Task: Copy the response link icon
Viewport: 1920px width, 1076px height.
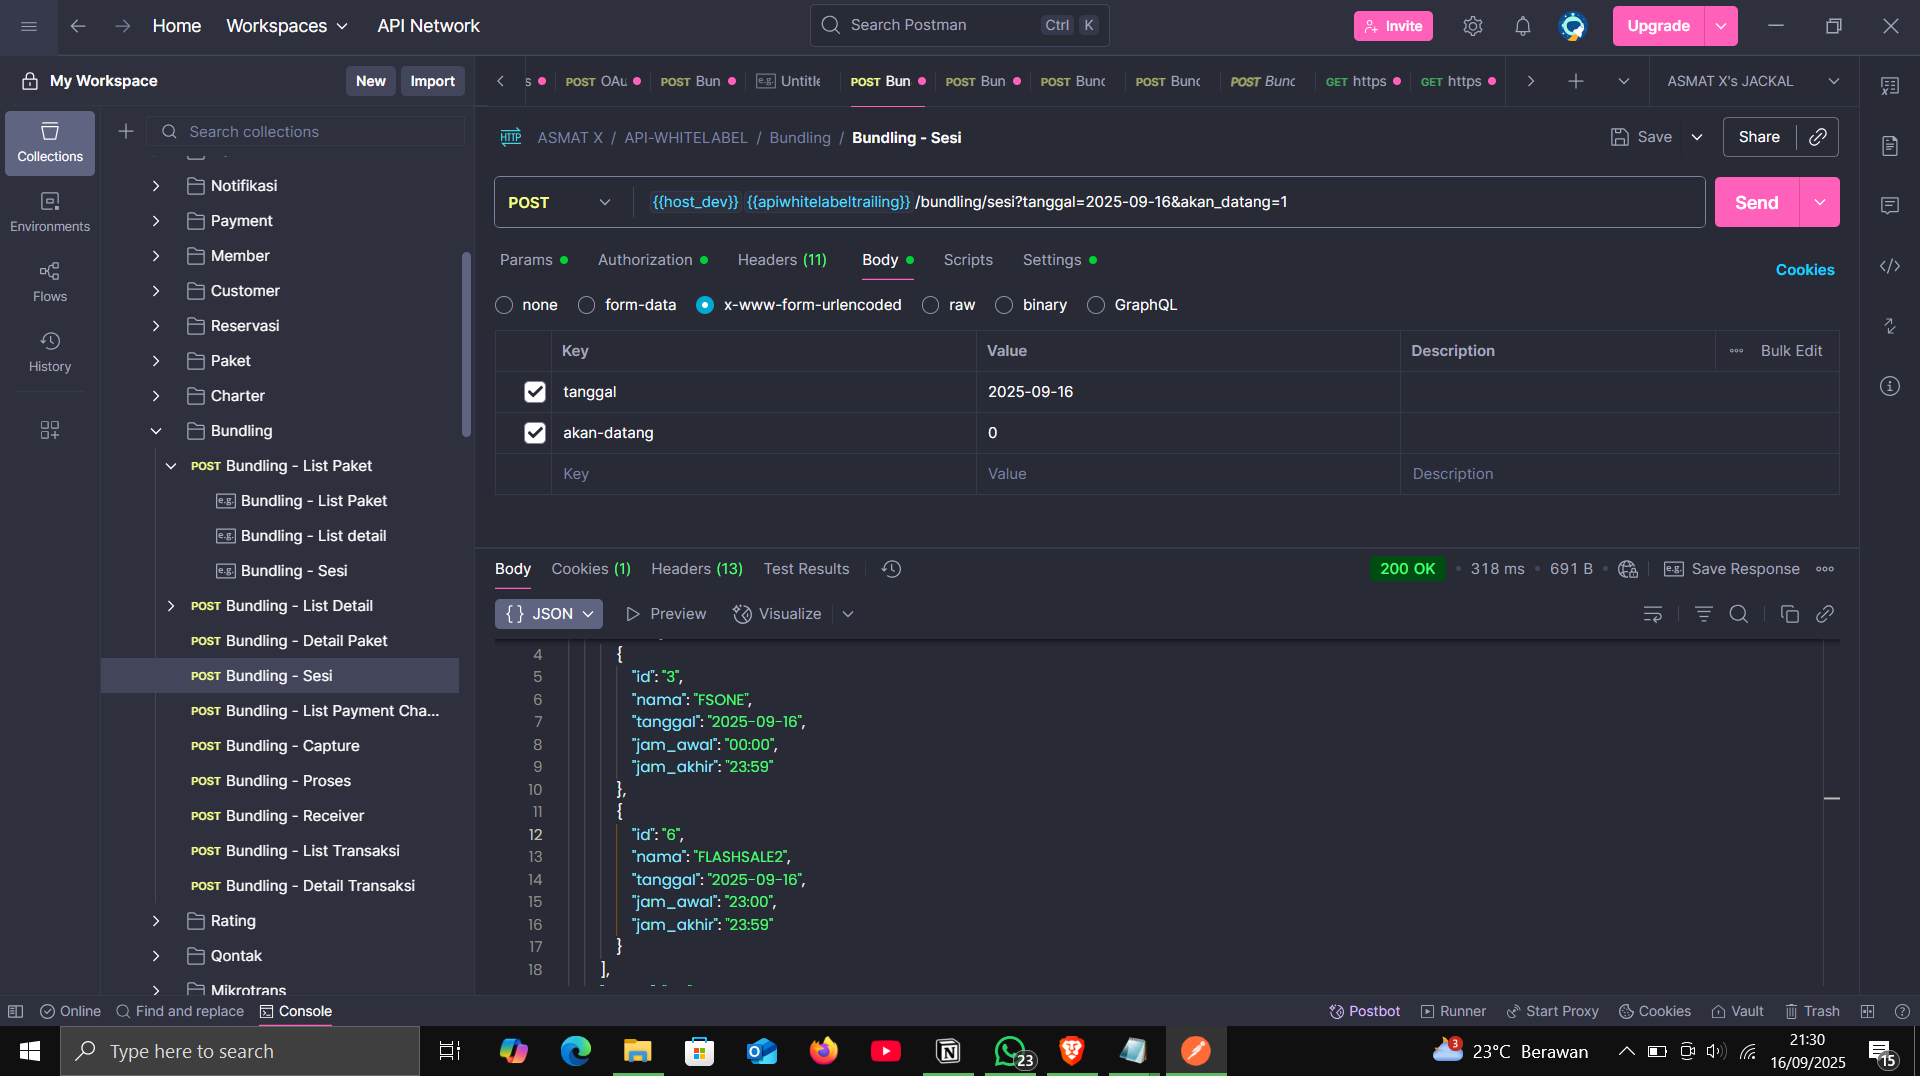Action: tap(1825, 614)
